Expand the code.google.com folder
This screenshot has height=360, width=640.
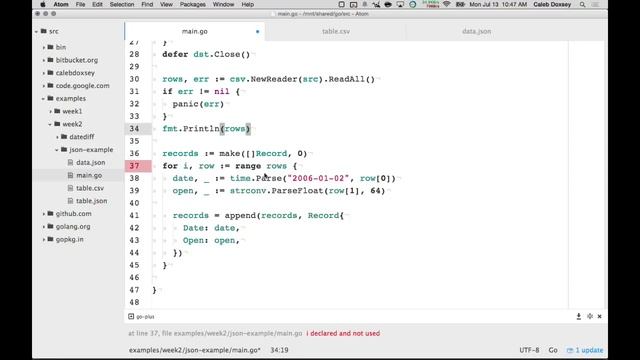point(44,86)
